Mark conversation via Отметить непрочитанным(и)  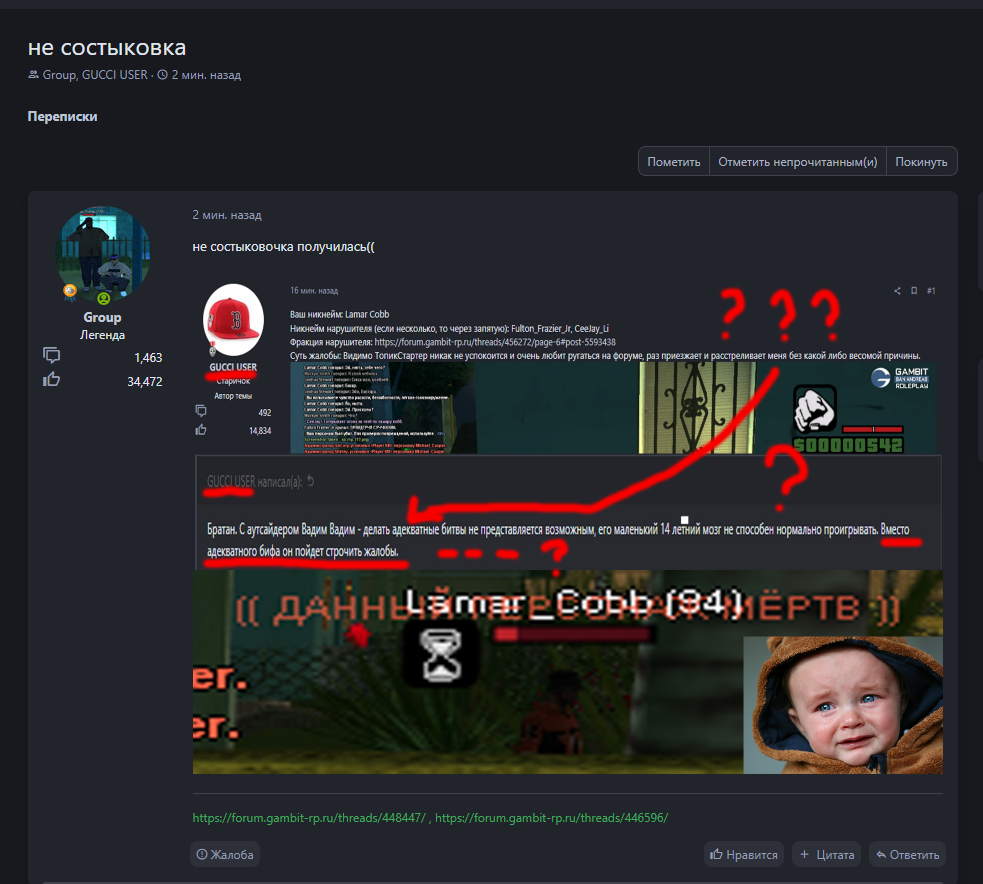pos(797,162)
